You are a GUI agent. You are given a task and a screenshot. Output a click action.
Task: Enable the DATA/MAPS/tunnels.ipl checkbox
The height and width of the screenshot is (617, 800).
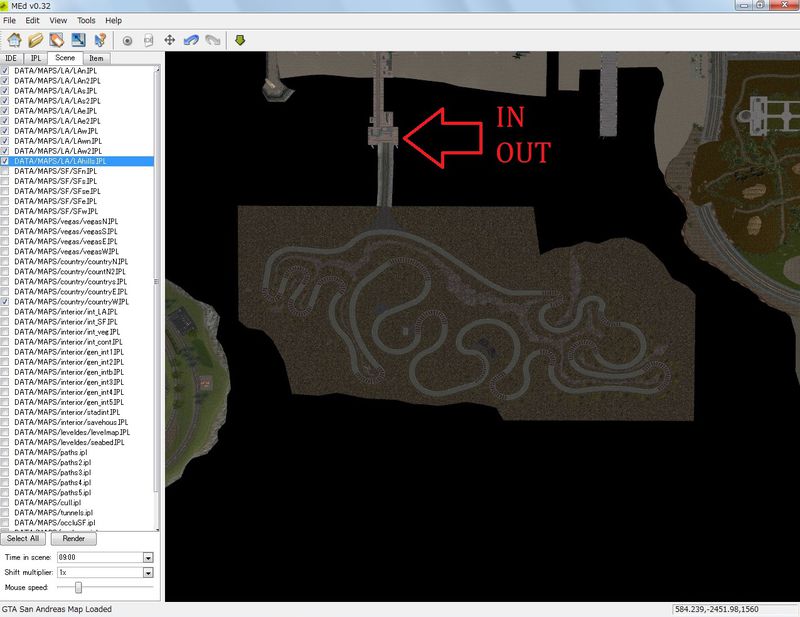pyautogui.click(x=5, y=512)
